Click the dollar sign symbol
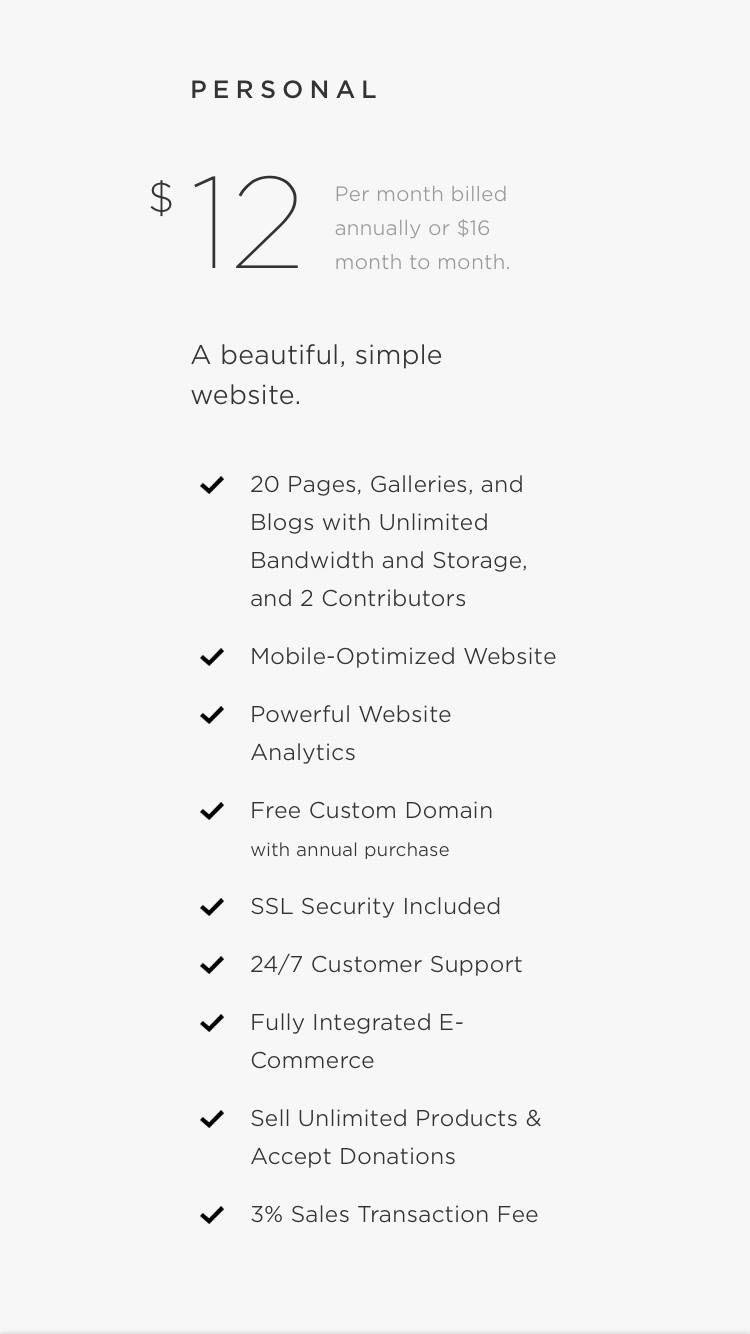 pos(161,198)
